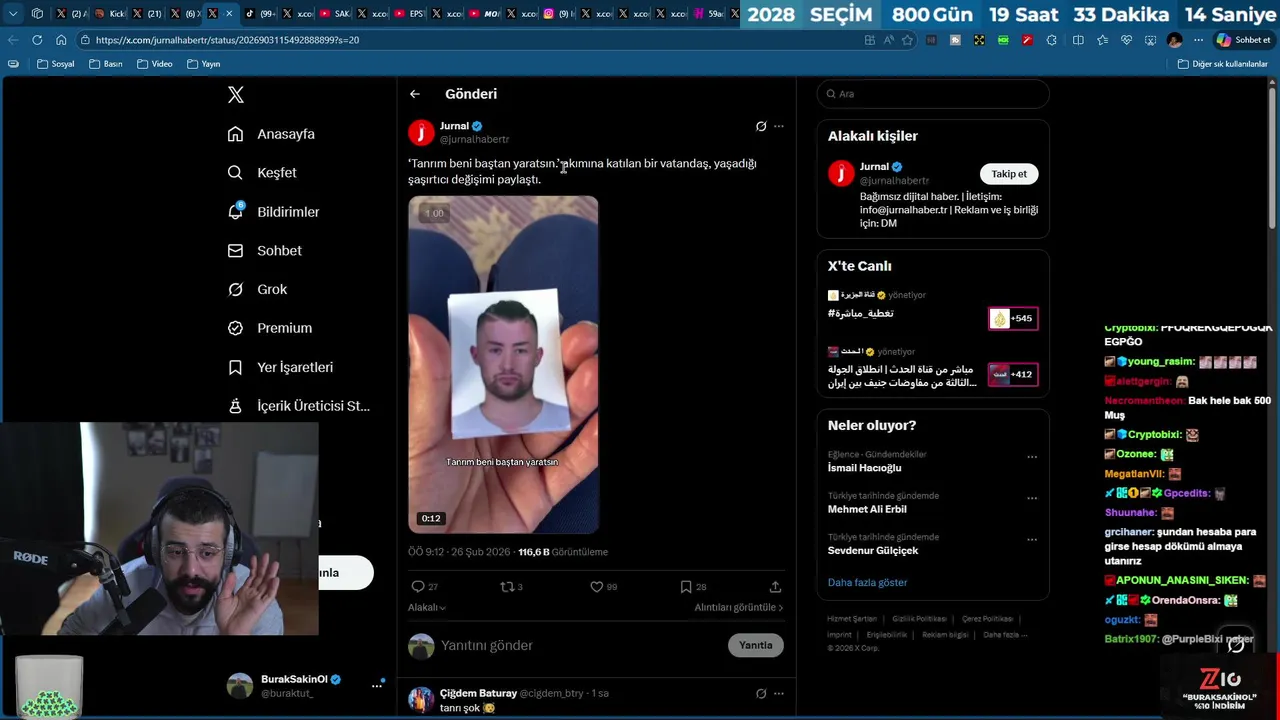
Task: Open more options for Sevdenur Gülçiçek trend
Action: tap(1032, 539)
